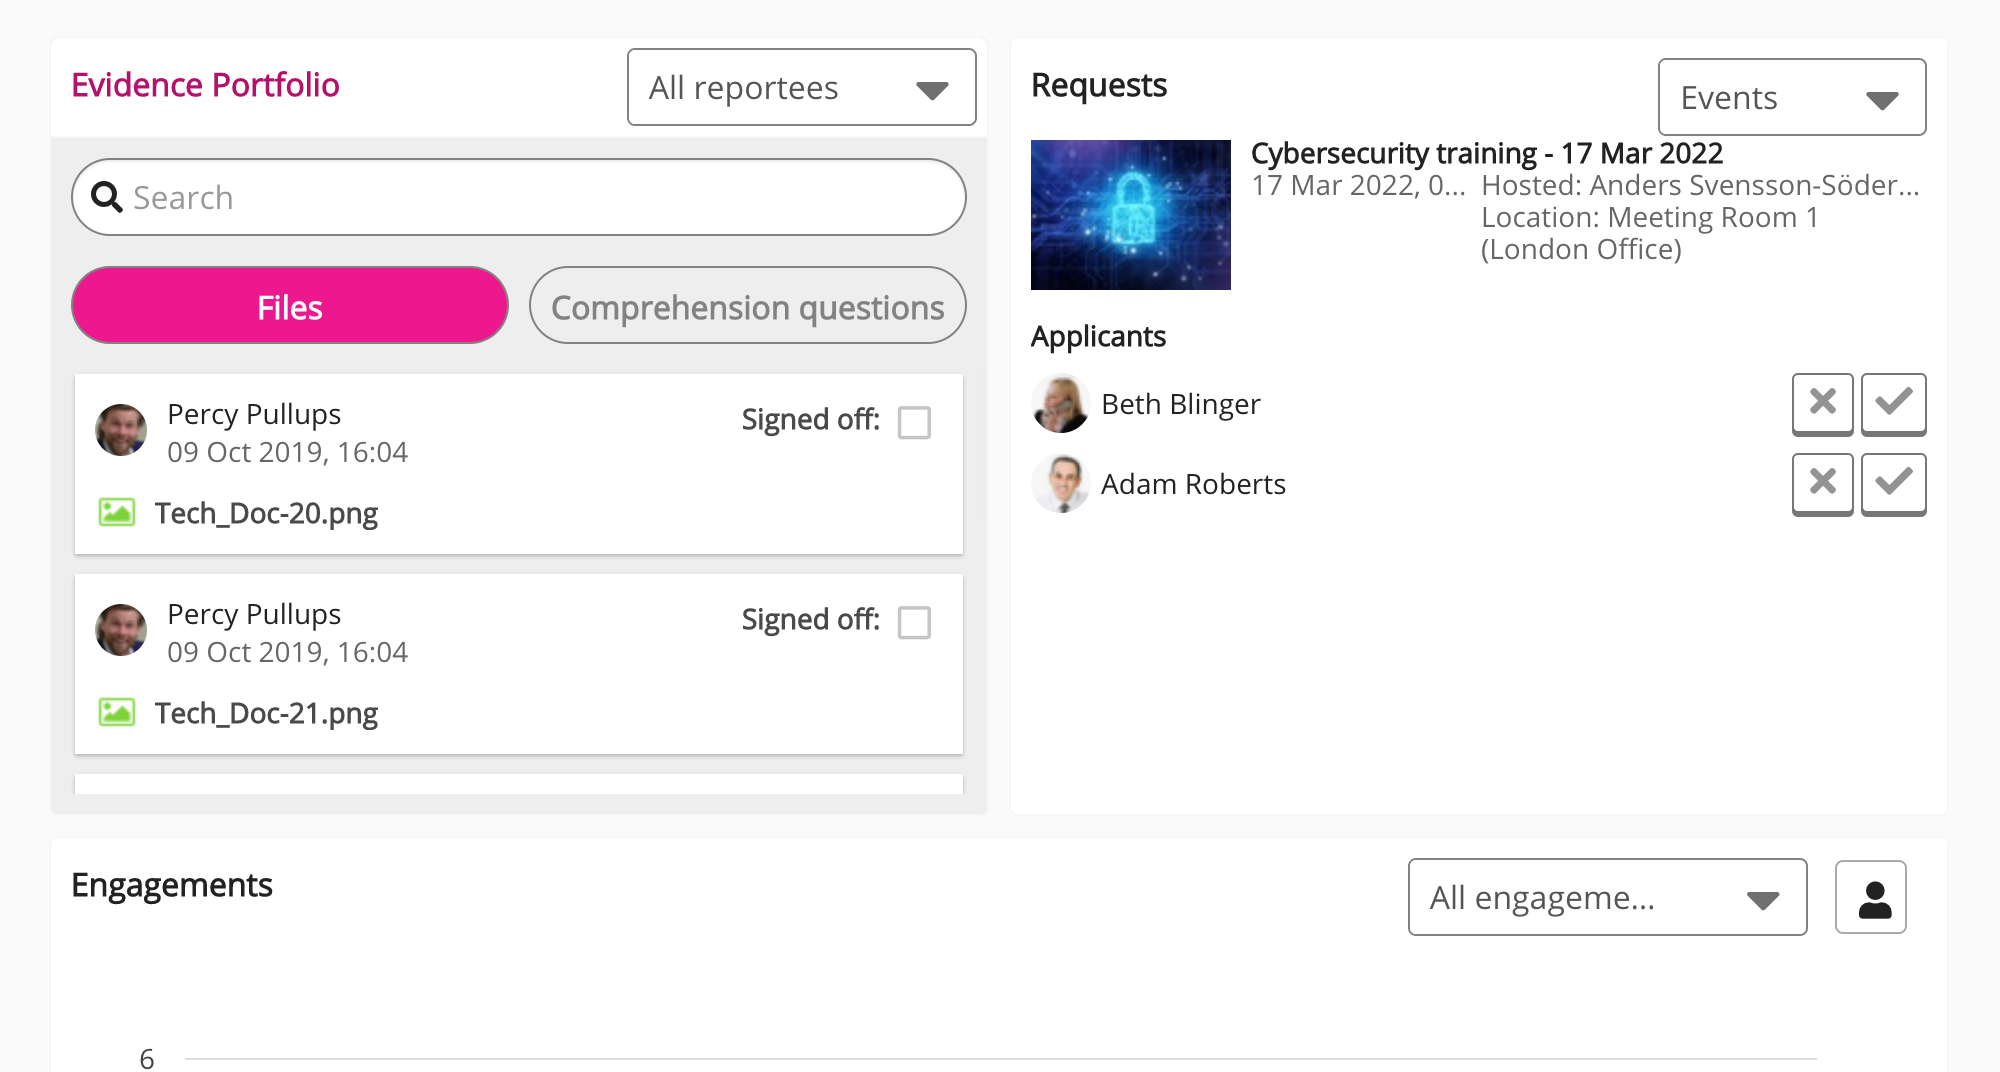
Task: Approve Beth Blinger with the checkmark icon
Action: pos(1893,404)
